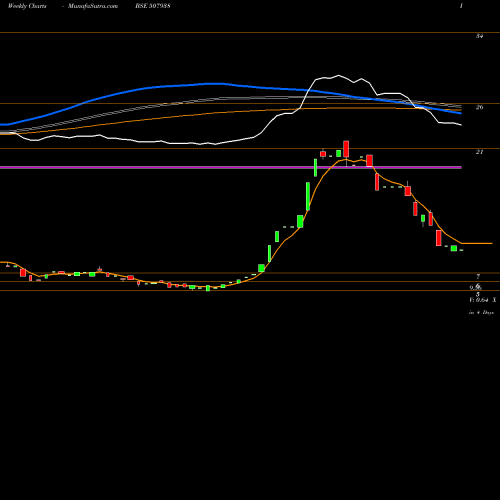Viewport: 500px width, 500px height.
Task: Click the "MunafaSutra.com" label in the header
Action: coord(93,6)
